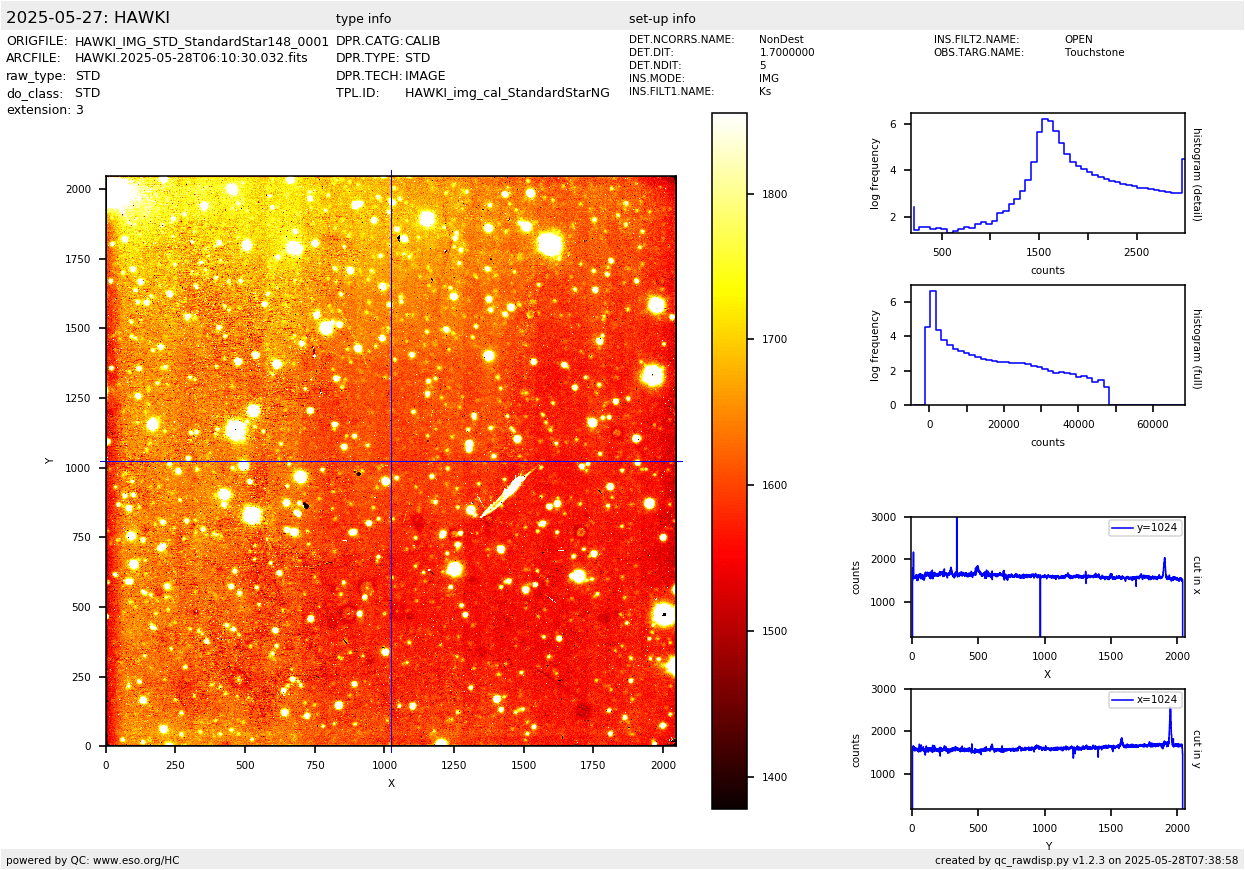Click the heat colorbar next to the image
This screenshot has width=1245, height=870.
click(729, 460)
